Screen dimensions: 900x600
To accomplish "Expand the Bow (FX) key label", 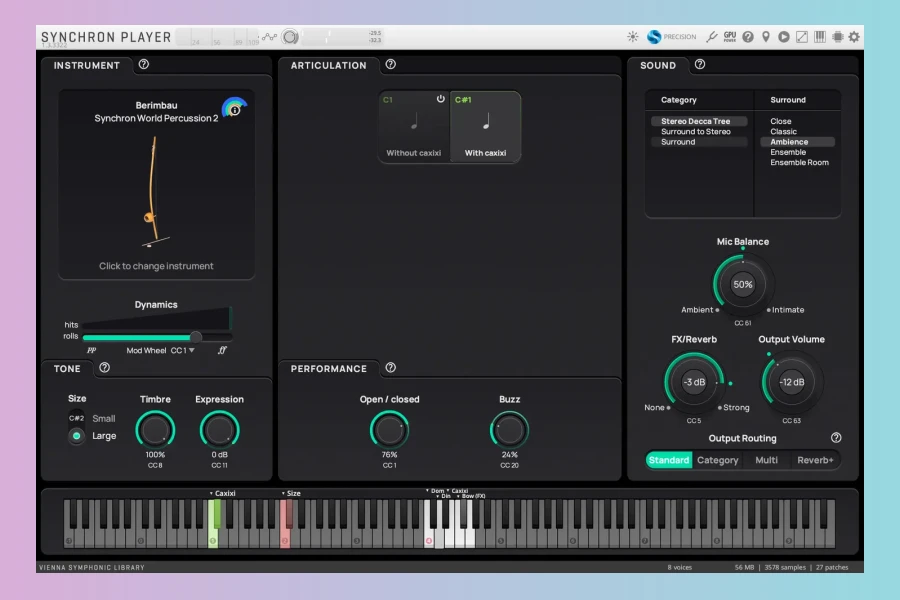I will (471, 496).
